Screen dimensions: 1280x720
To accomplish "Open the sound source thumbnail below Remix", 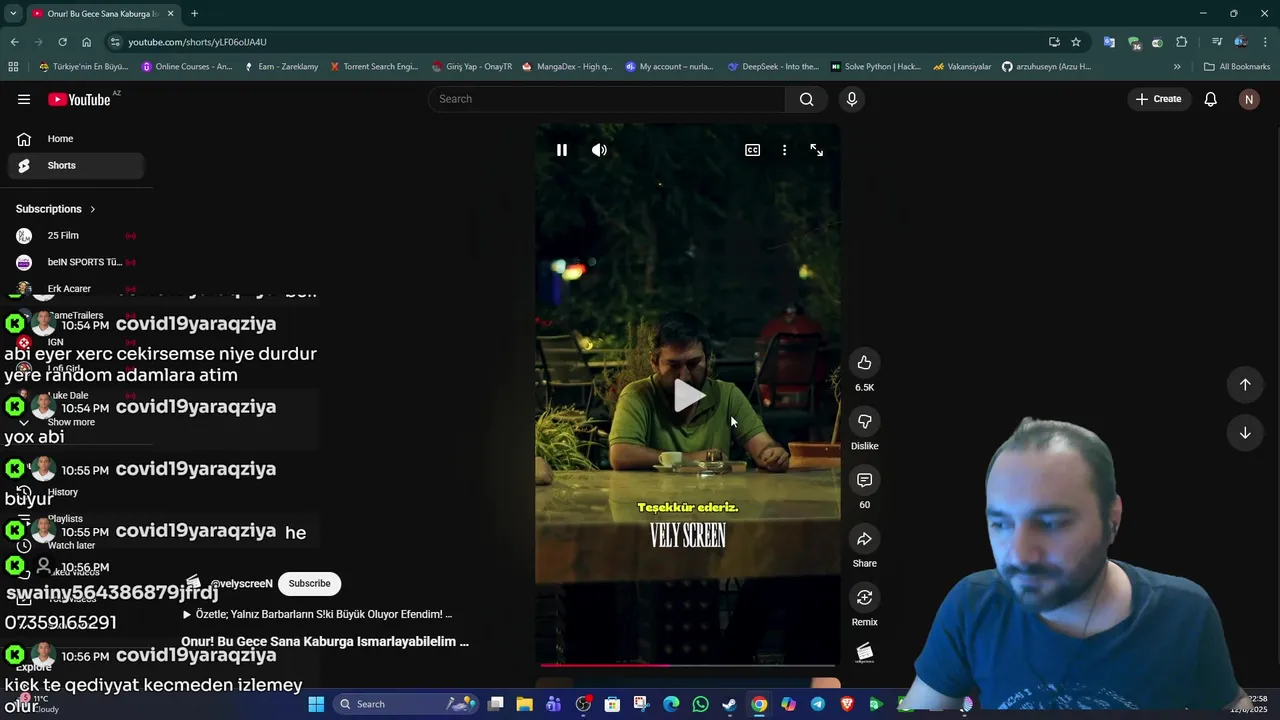I will coord(864,653).
